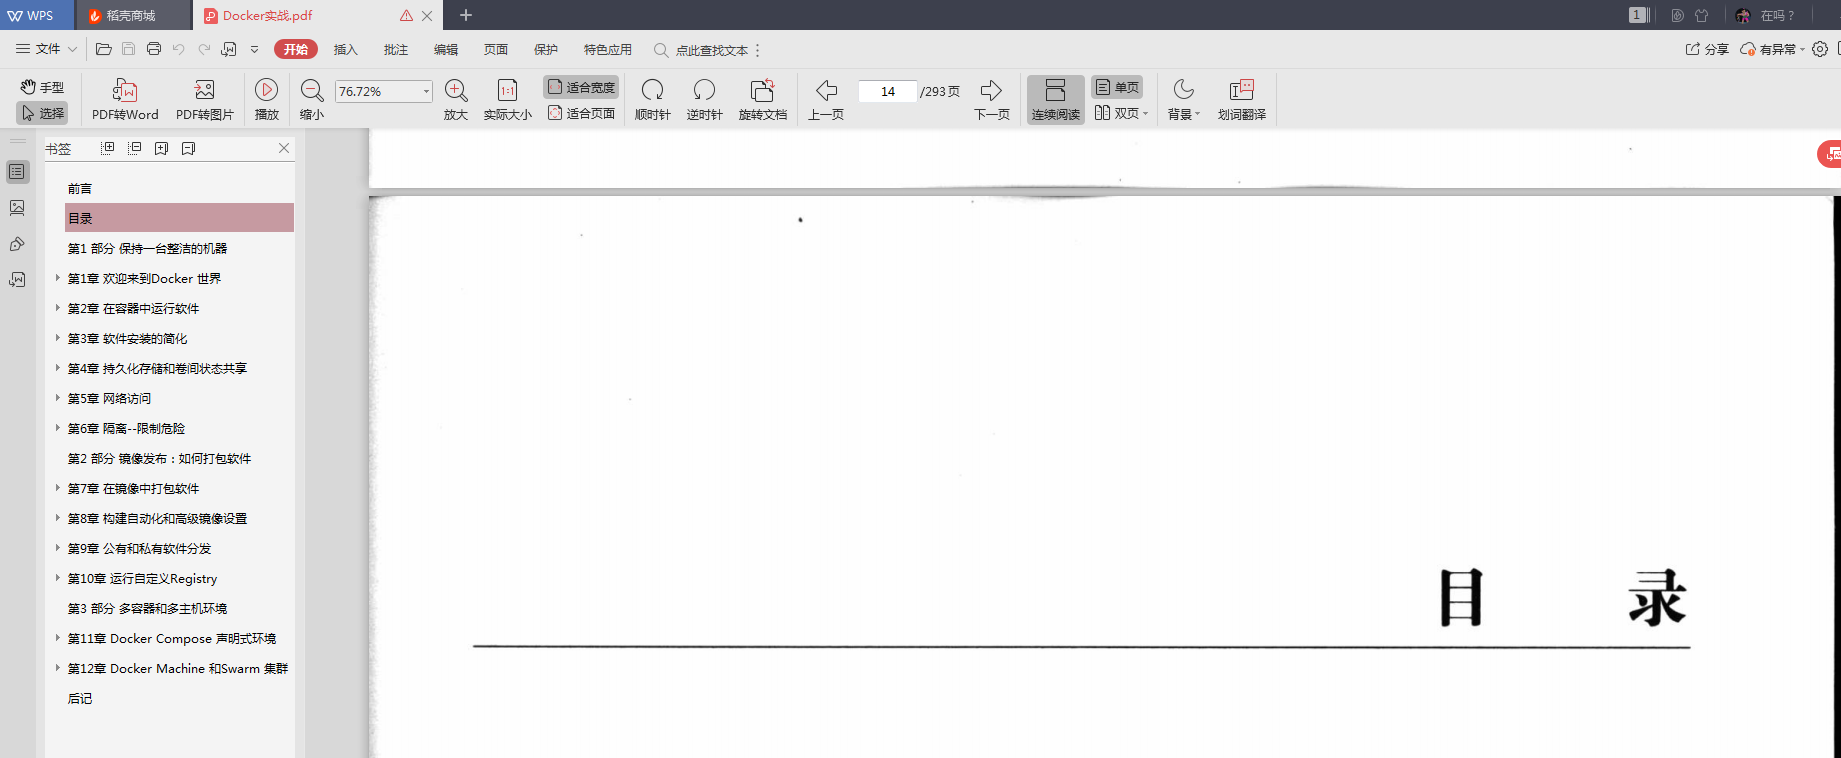Go to previous page with 上一页
The height and width of the screenshot is (758, 1841).
tap(826, 99)
